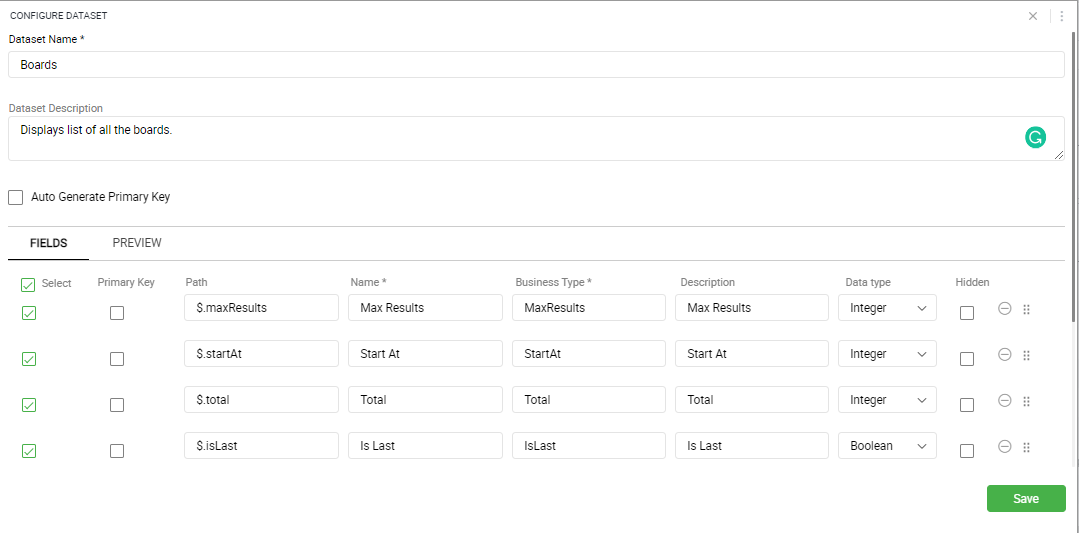Grab the drag handle for Max Results row
This screenshot has width=1079, height=533.
[1027, 309]
